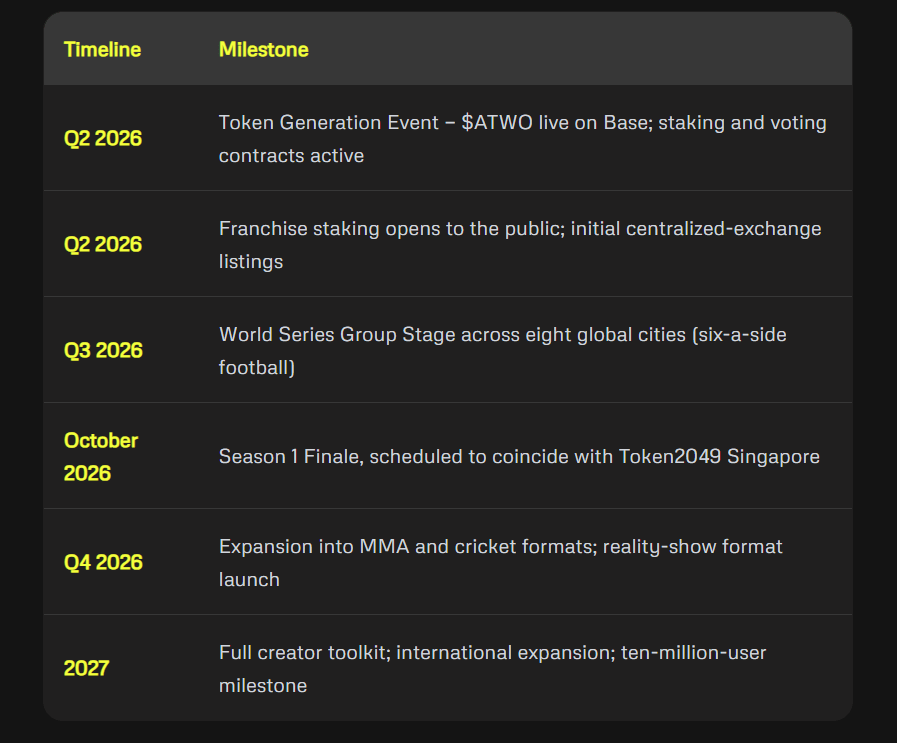The width and height of the screenshot is (897, 743).
Task: Click the Q4 2026 timeline cell
Action: pos(103,562)
